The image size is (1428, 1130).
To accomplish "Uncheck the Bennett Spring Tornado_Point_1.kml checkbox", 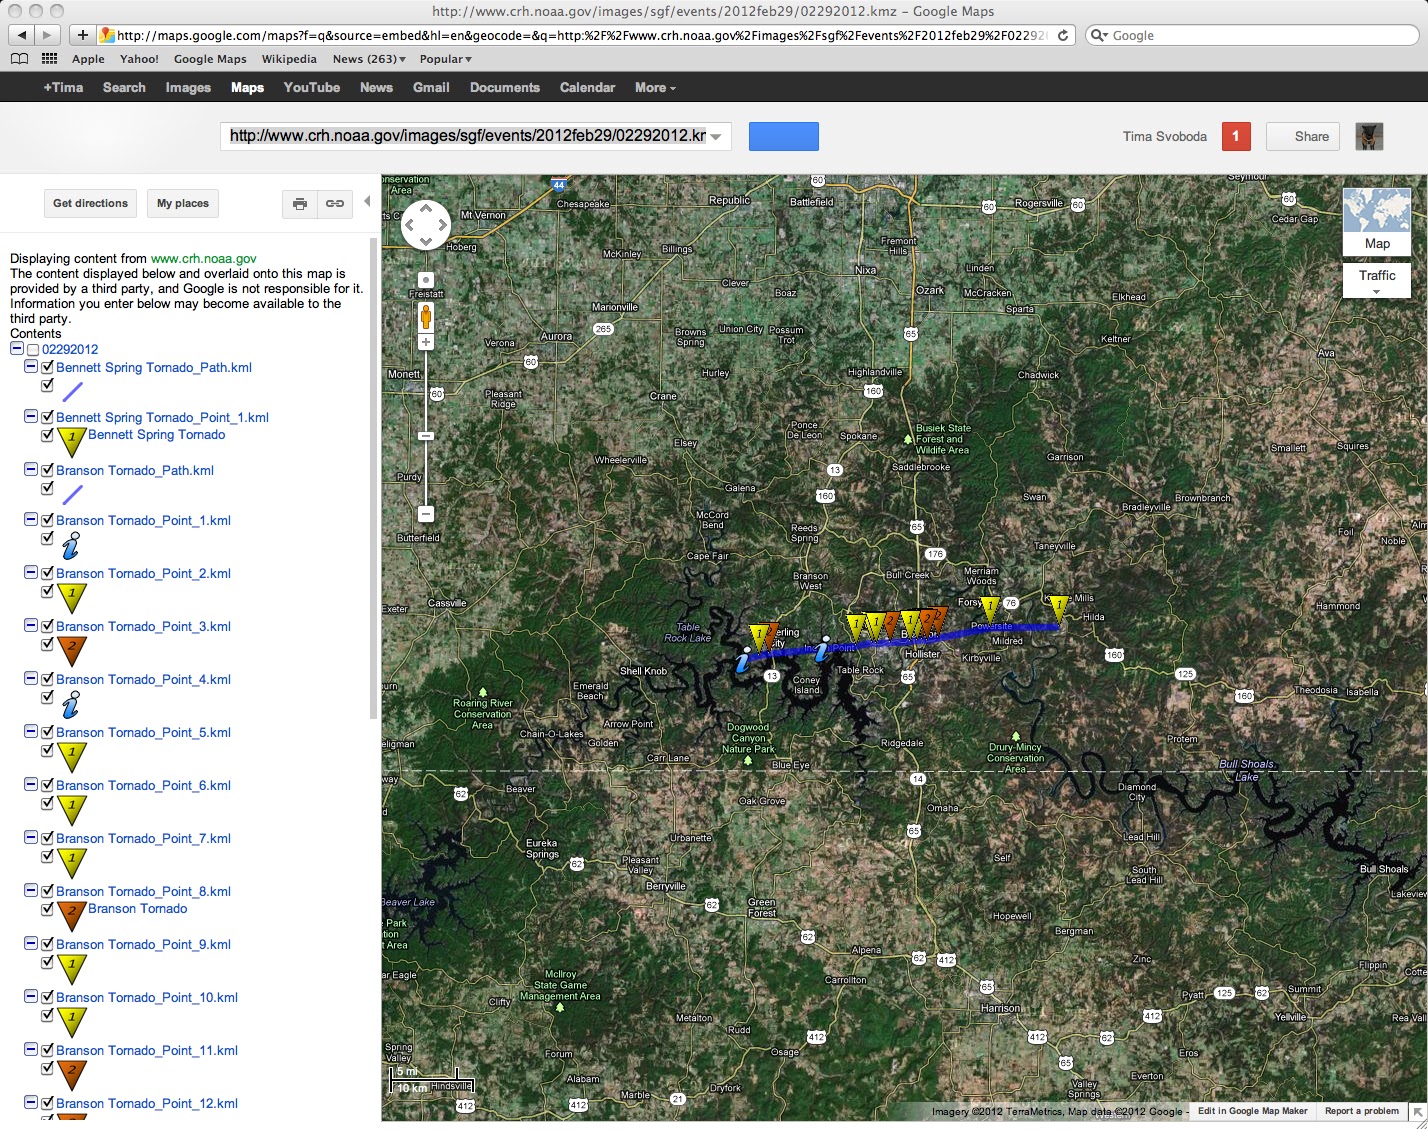I will click(x=47, y=417).
